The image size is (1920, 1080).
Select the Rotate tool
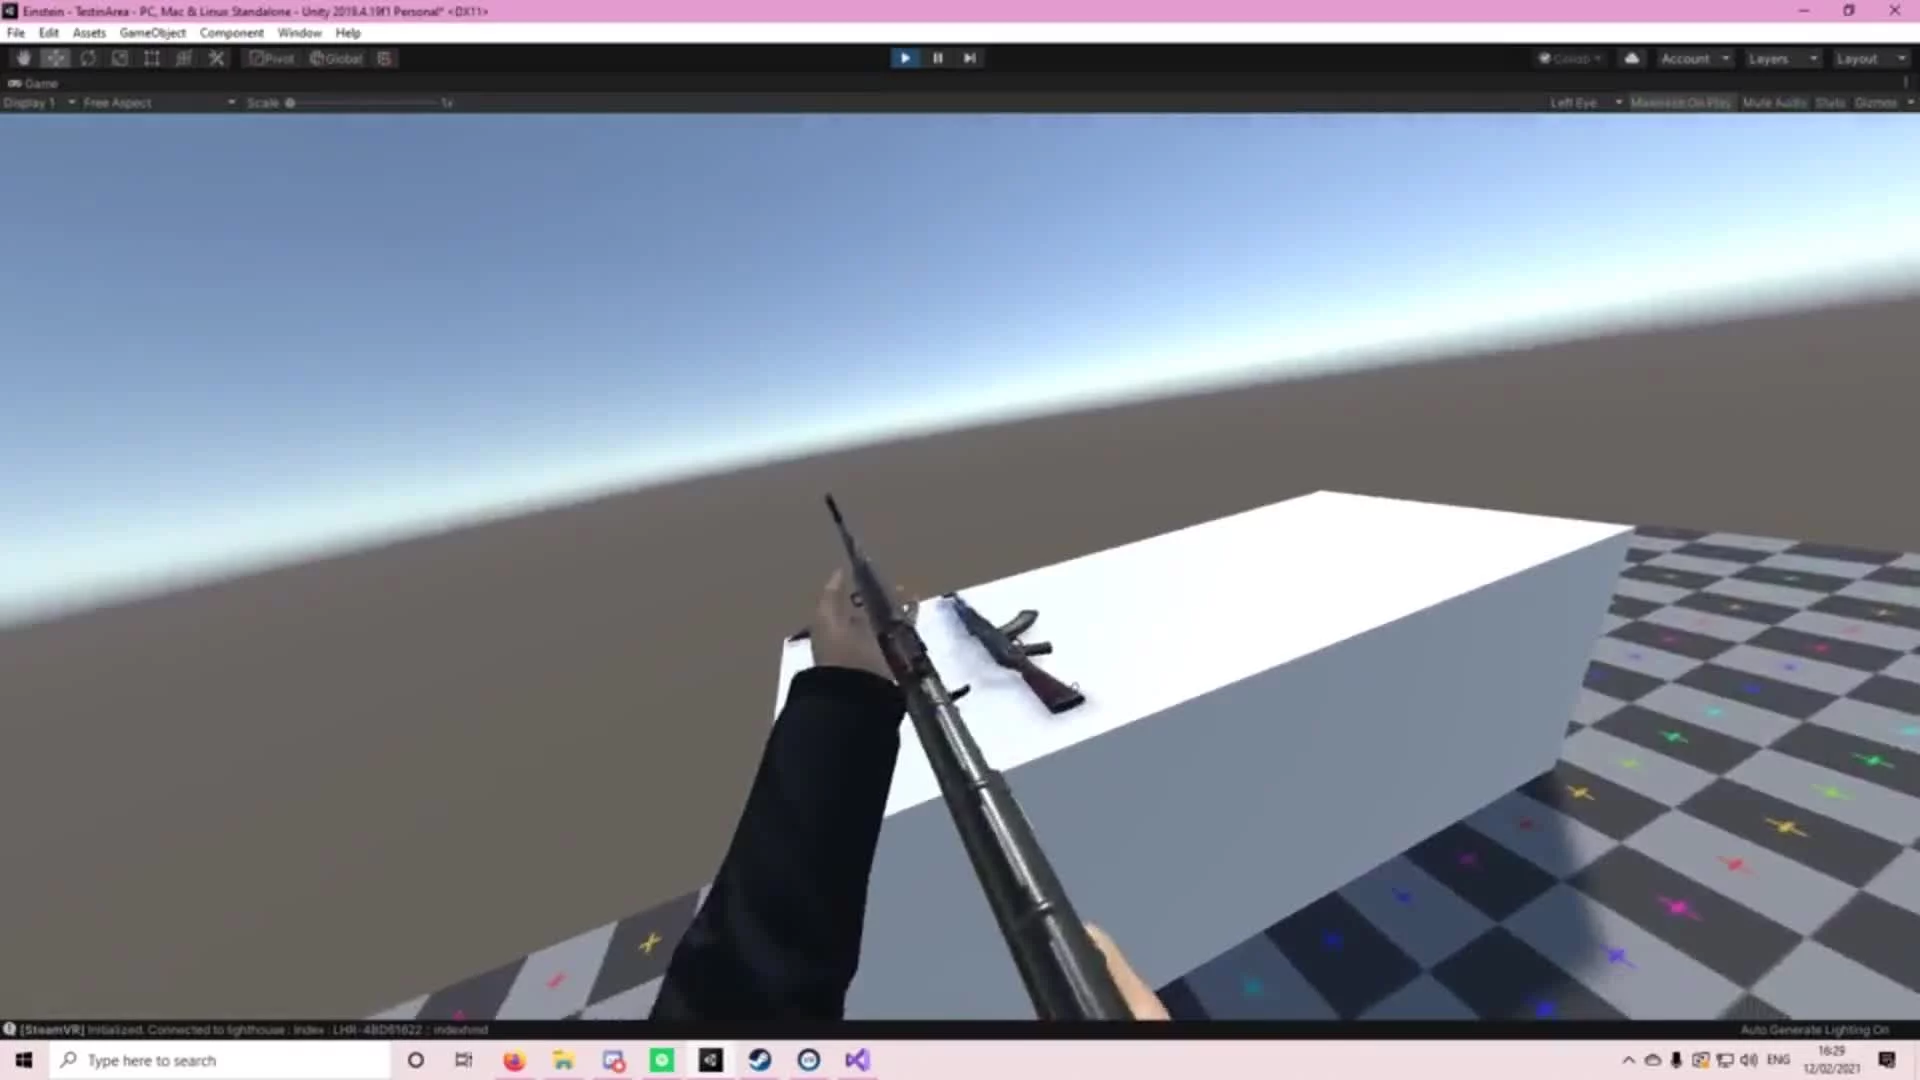coord(88,58)
